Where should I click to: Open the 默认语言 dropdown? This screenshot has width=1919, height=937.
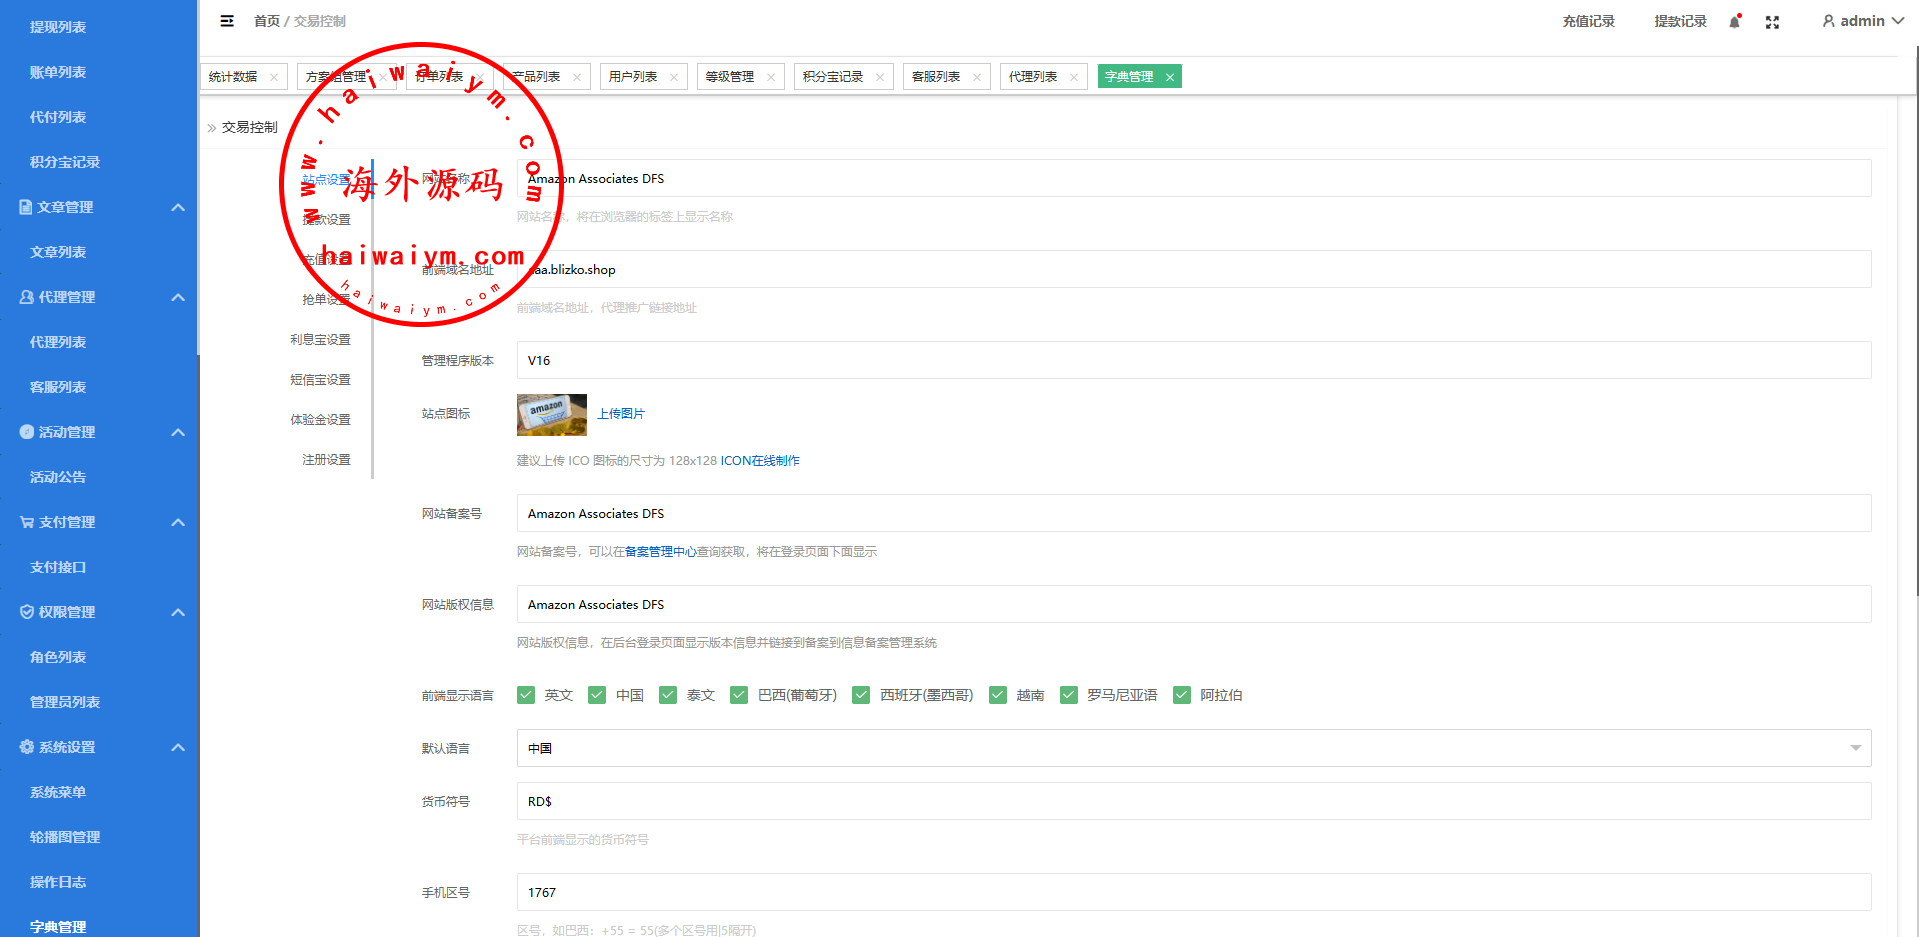1193,748
